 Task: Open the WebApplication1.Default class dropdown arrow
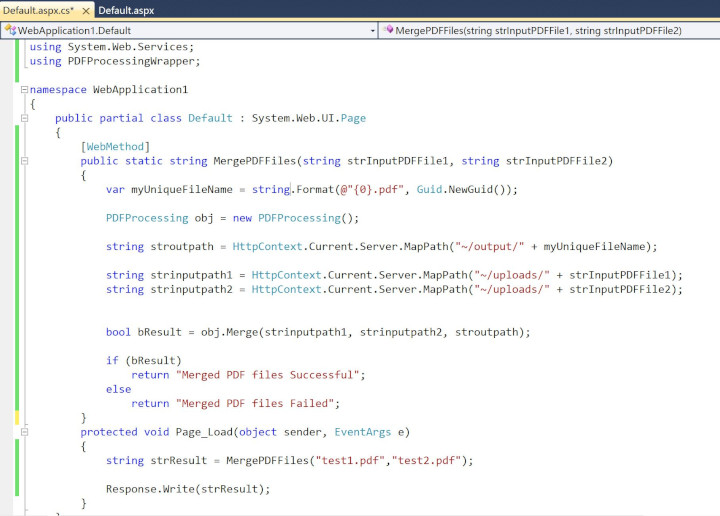pos(373,30)
